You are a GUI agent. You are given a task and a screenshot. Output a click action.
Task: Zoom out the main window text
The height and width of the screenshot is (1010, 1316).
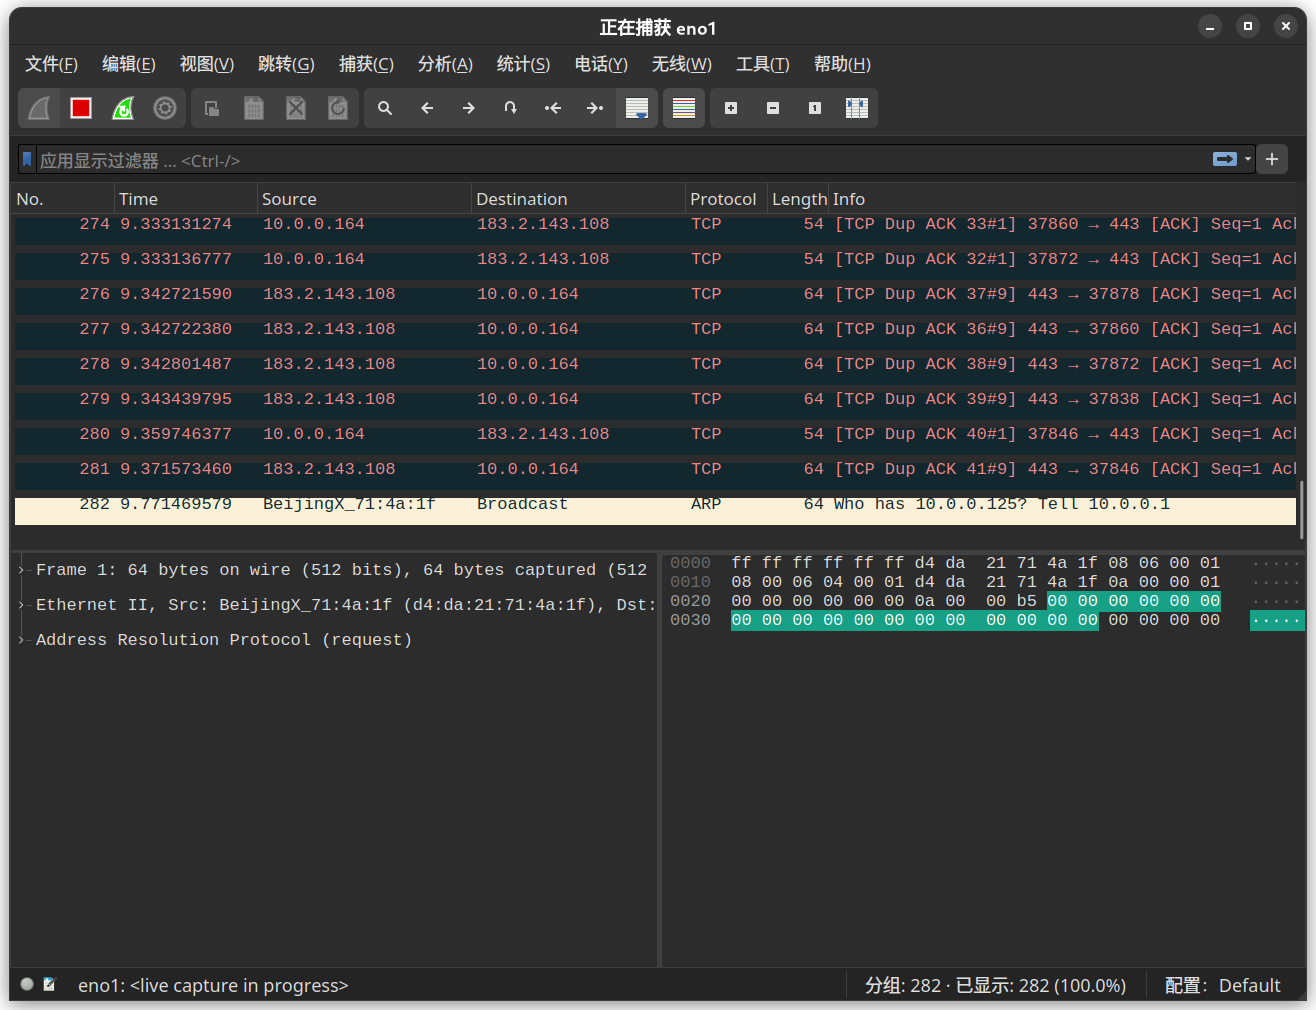pos(773,108)
